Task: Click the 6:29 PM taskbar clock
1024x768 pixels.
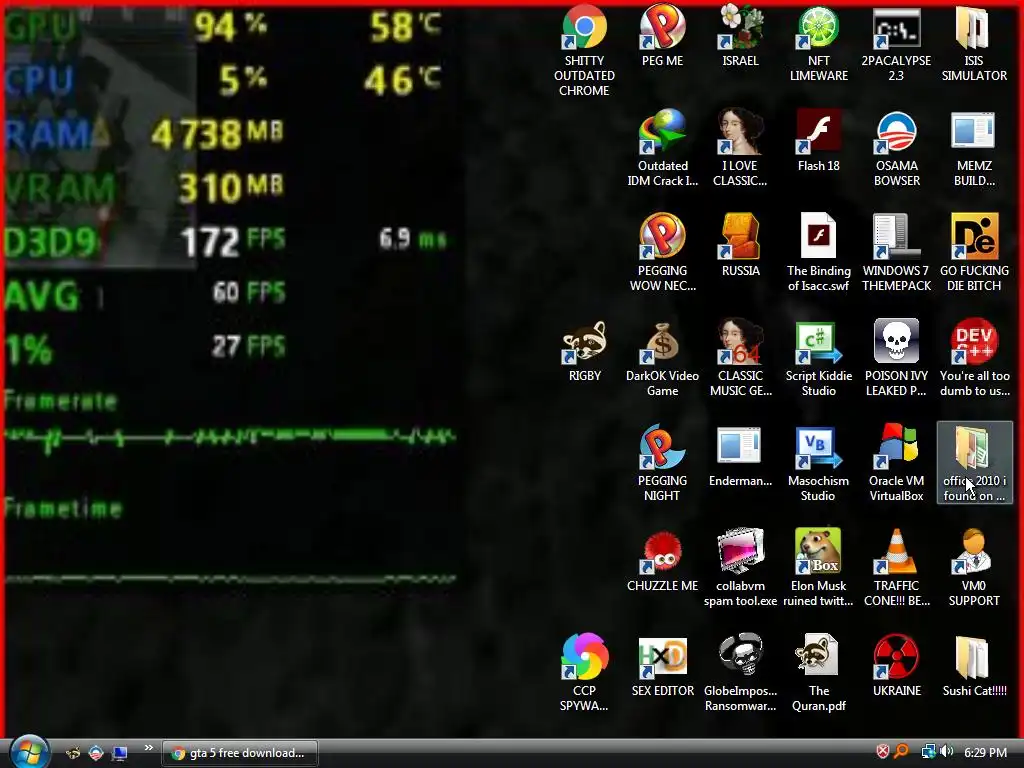Action: tap(985, 752)
